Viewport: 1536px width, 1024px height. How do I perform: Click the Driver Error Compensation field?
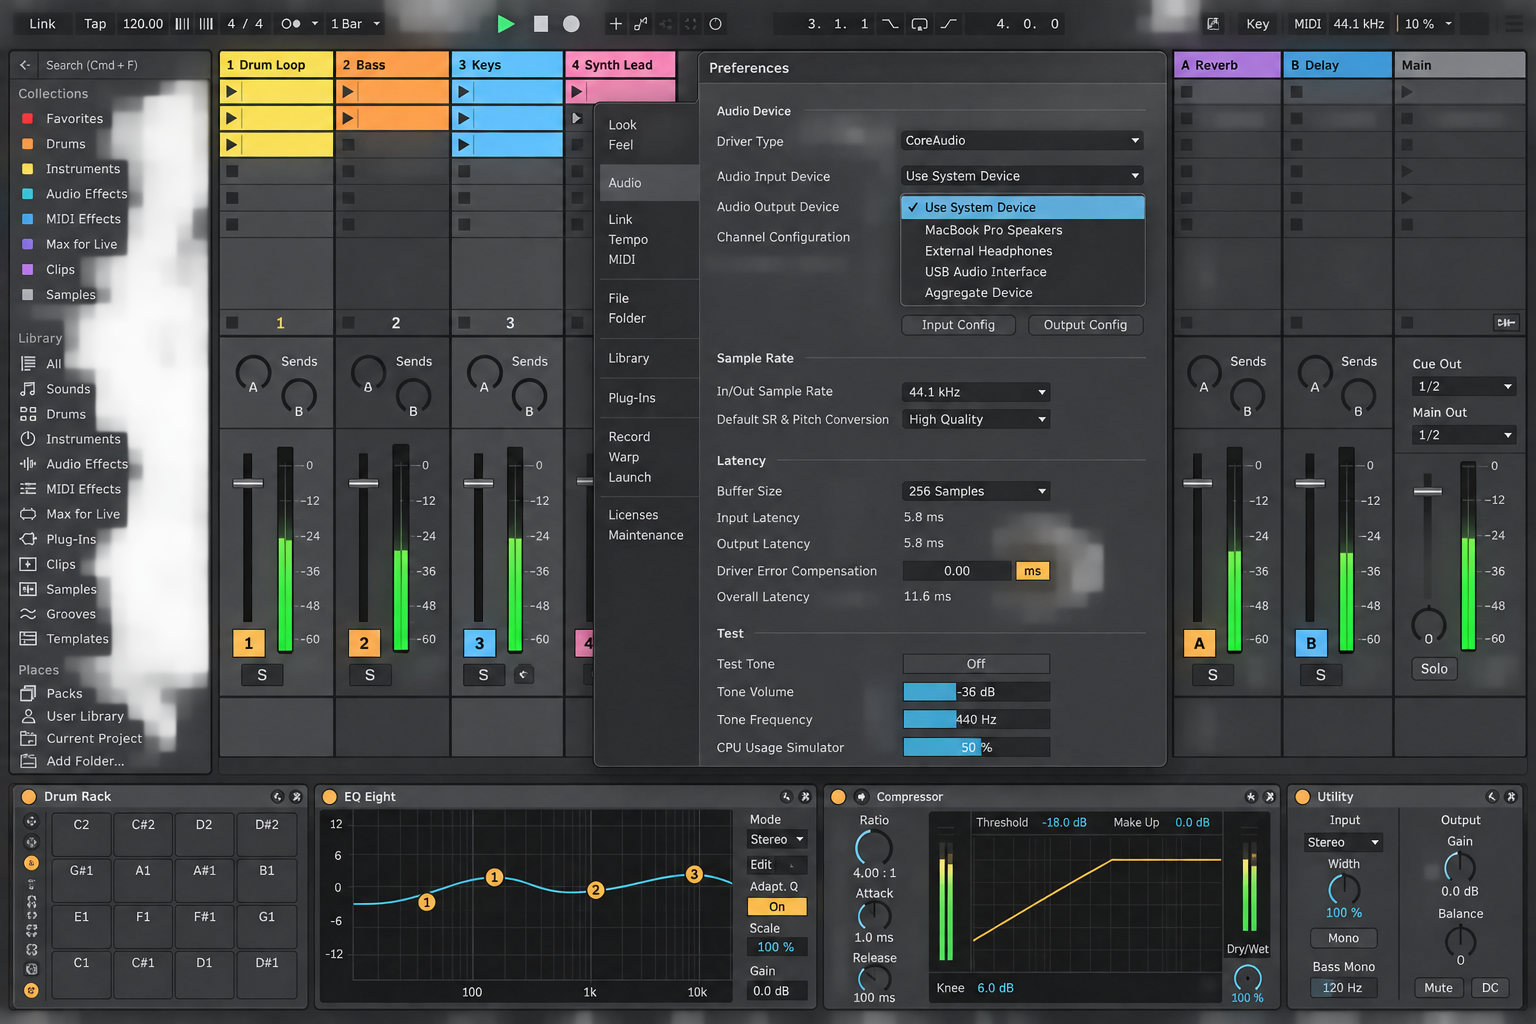(957, 571)
